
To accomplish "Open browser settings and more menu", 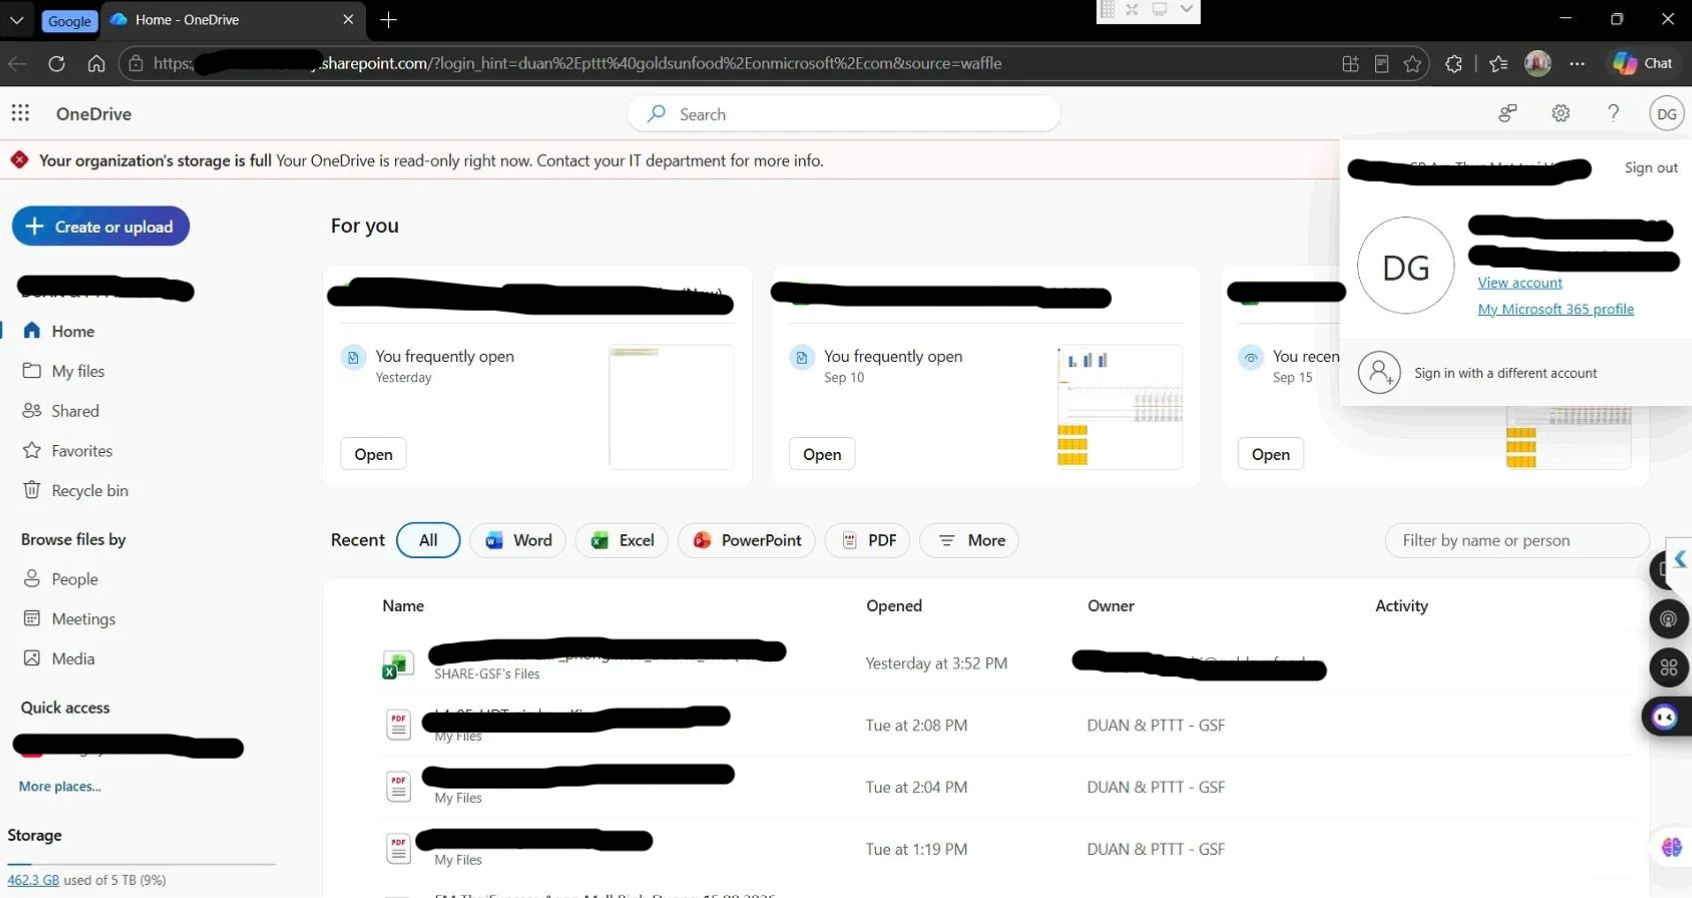I will pos(1577,63).
